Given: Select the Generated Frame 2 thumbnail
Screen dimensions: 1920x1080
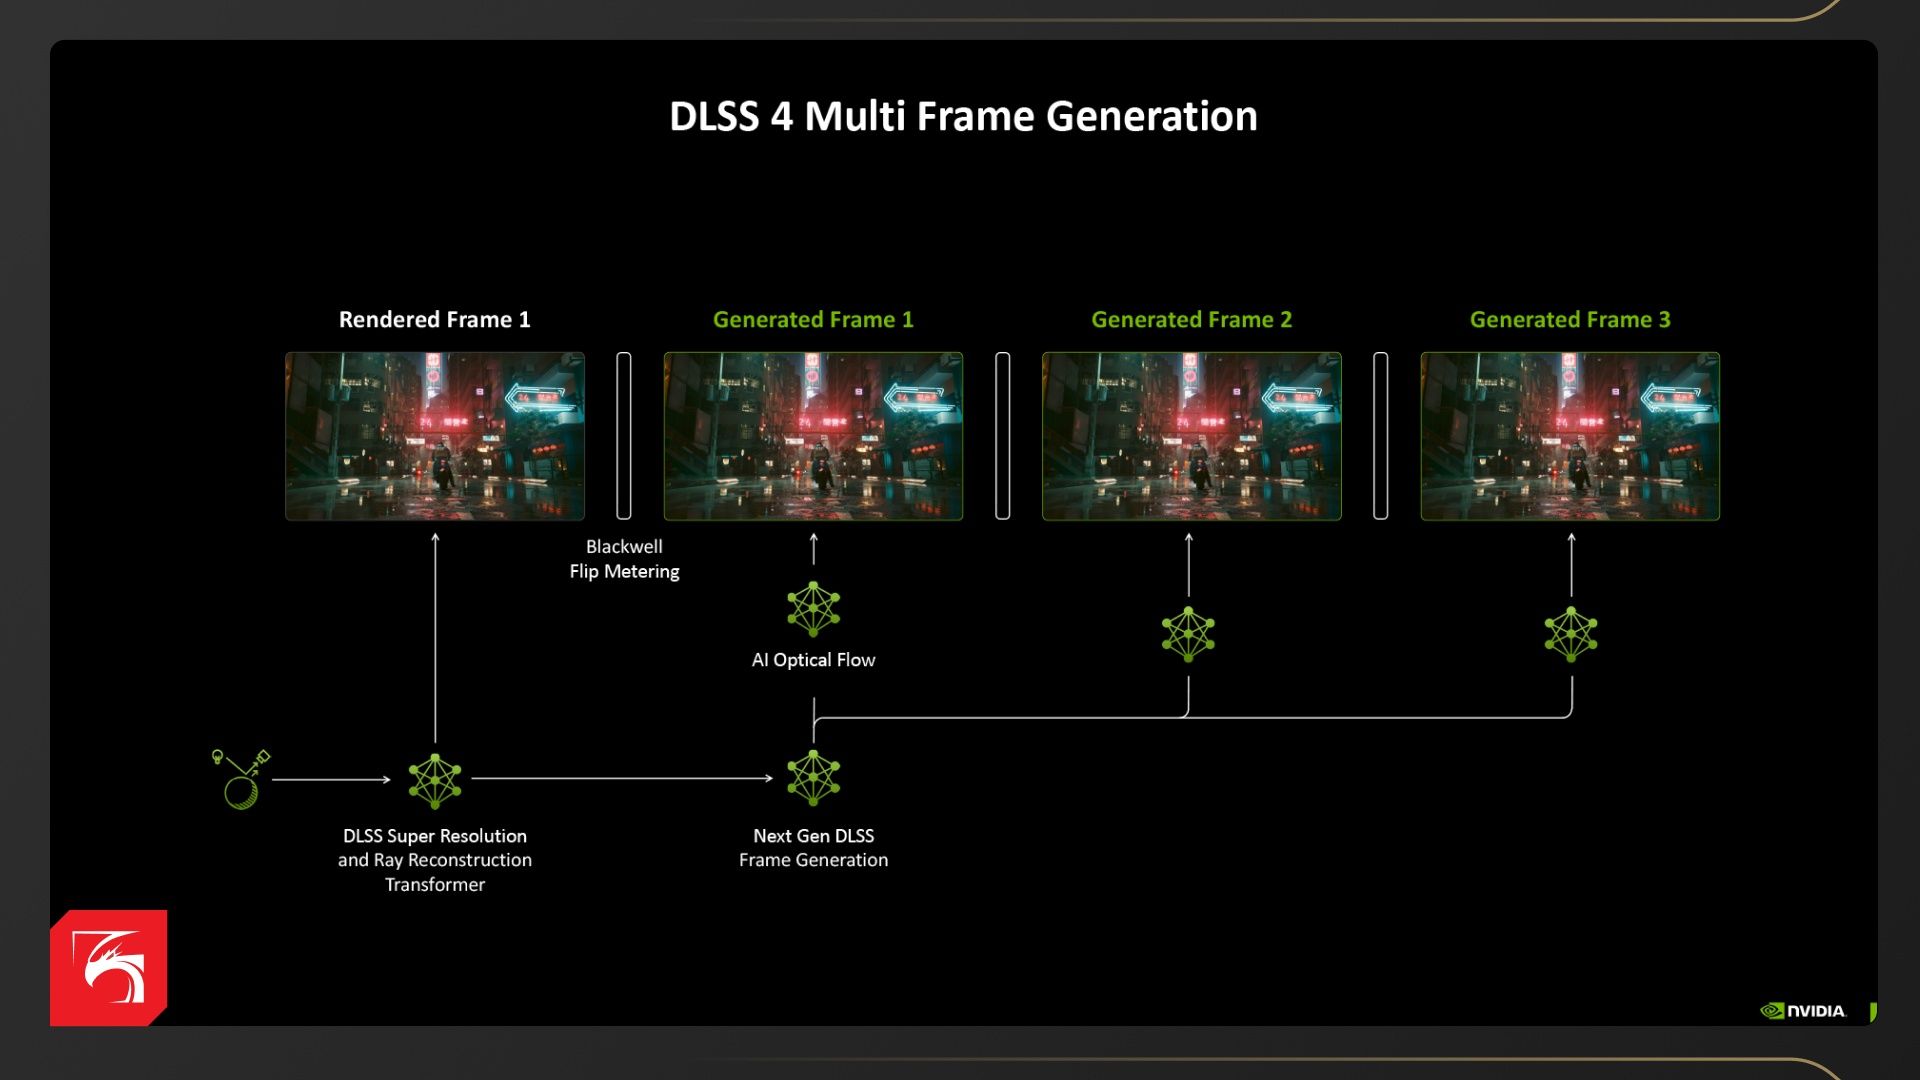Looking at the screenshot, I should pos(1191,436).
